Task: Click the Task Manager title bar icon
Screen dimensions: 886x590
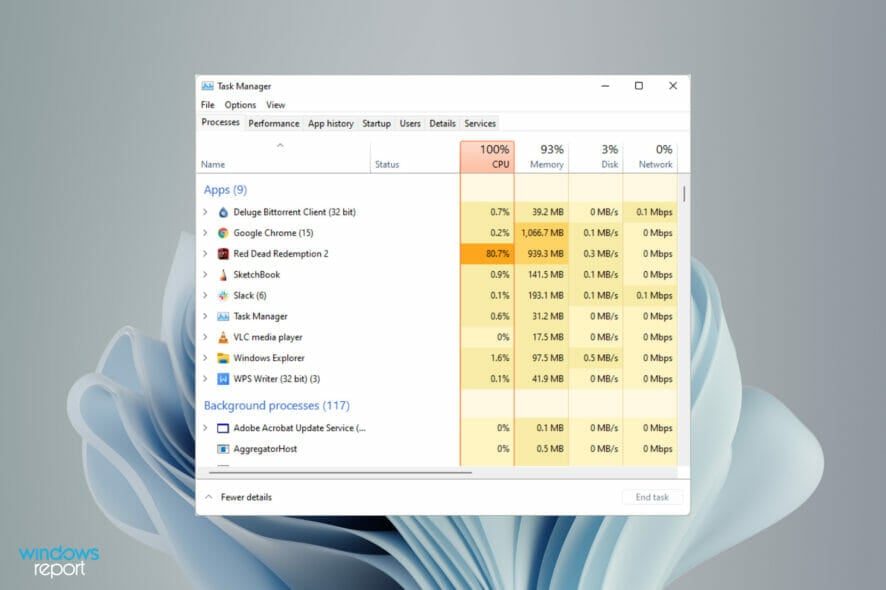Action: click(207, 86)
